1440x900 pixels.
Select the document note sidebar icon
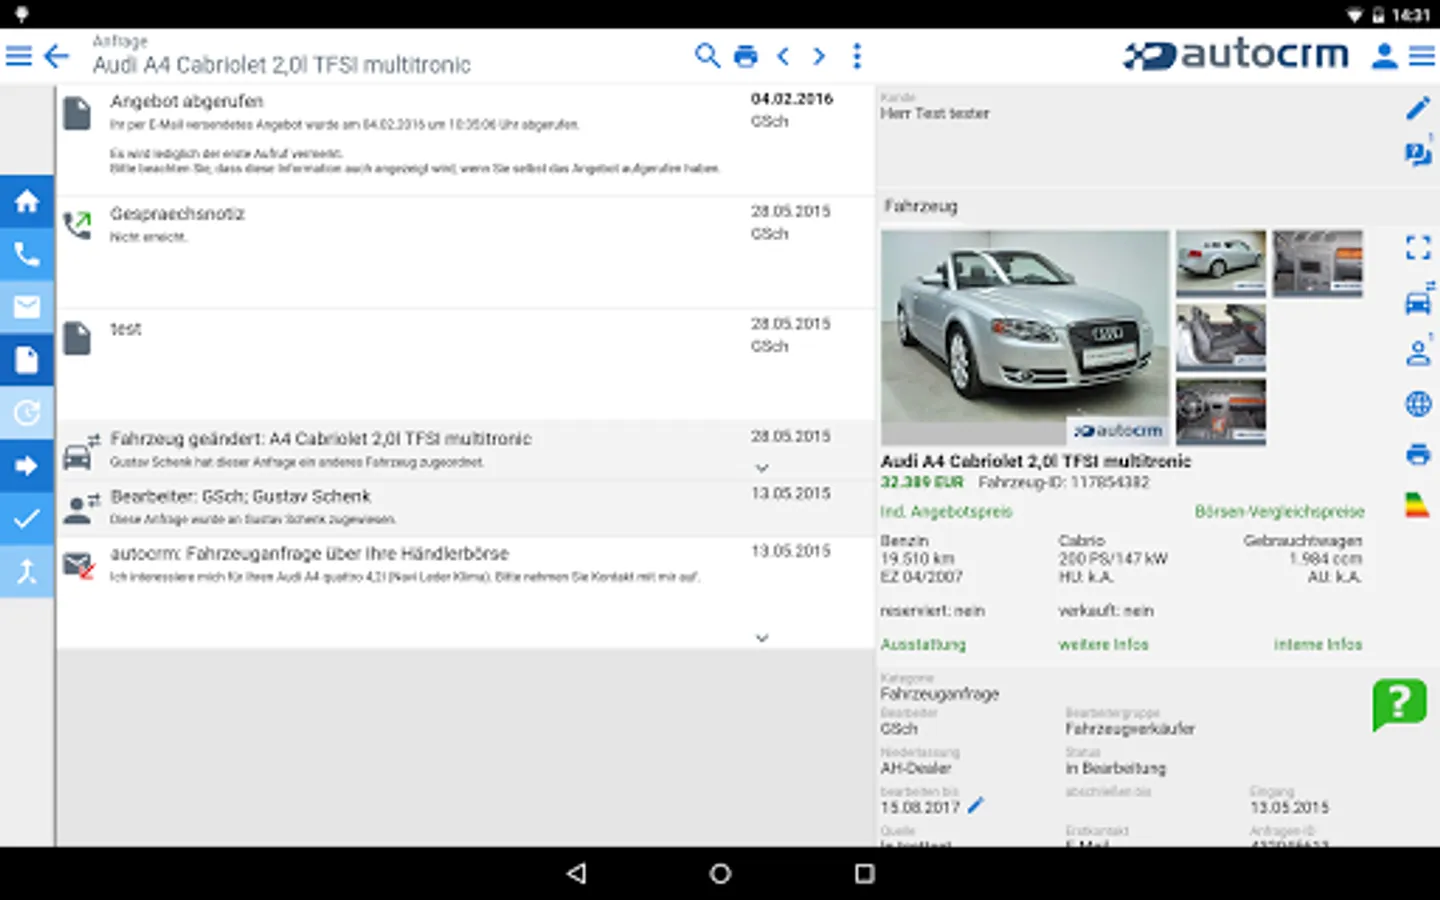click(27, 360)
